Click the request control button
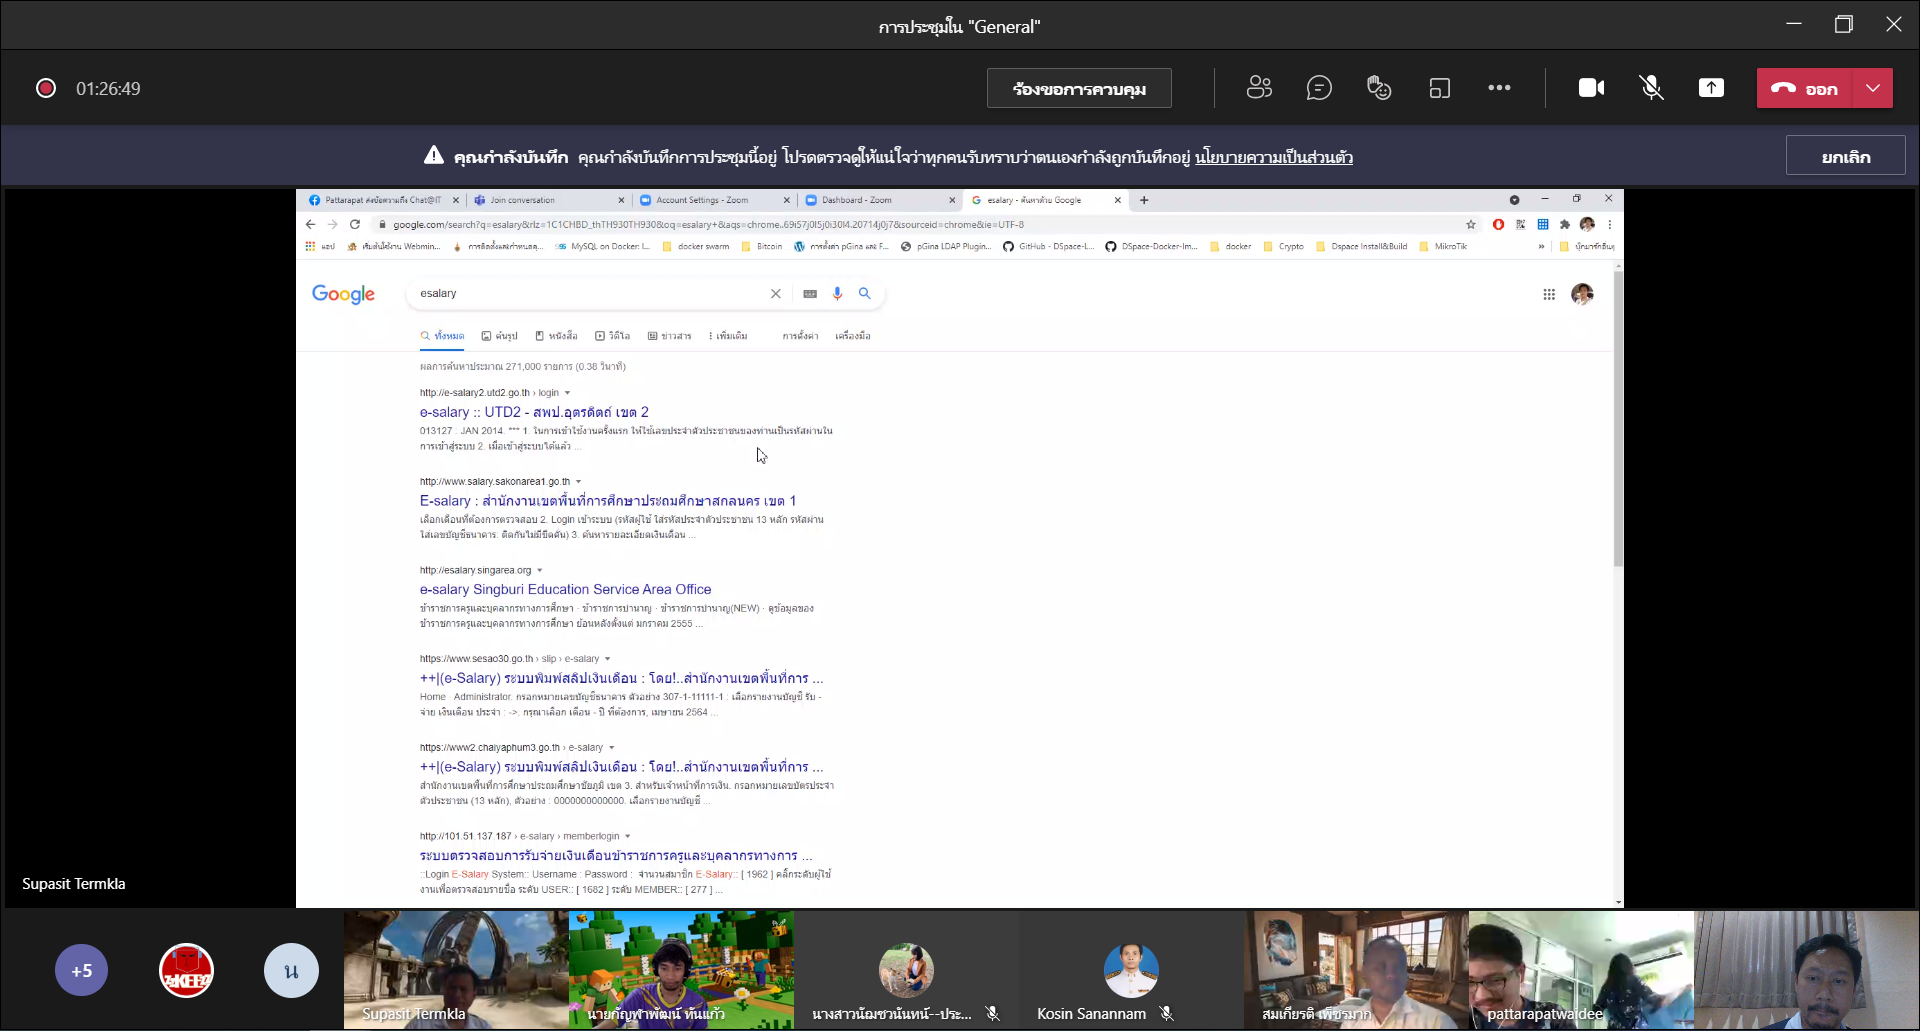This screenshot has height=1031, width=1920. coord(1079,88)
